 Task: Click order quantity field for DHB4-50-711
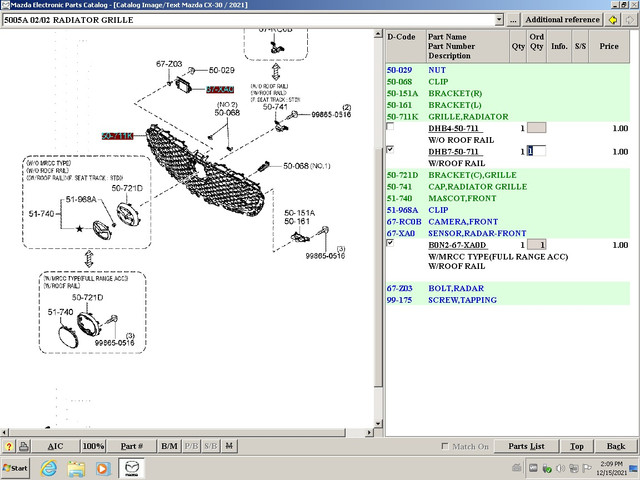click(536, 128)
